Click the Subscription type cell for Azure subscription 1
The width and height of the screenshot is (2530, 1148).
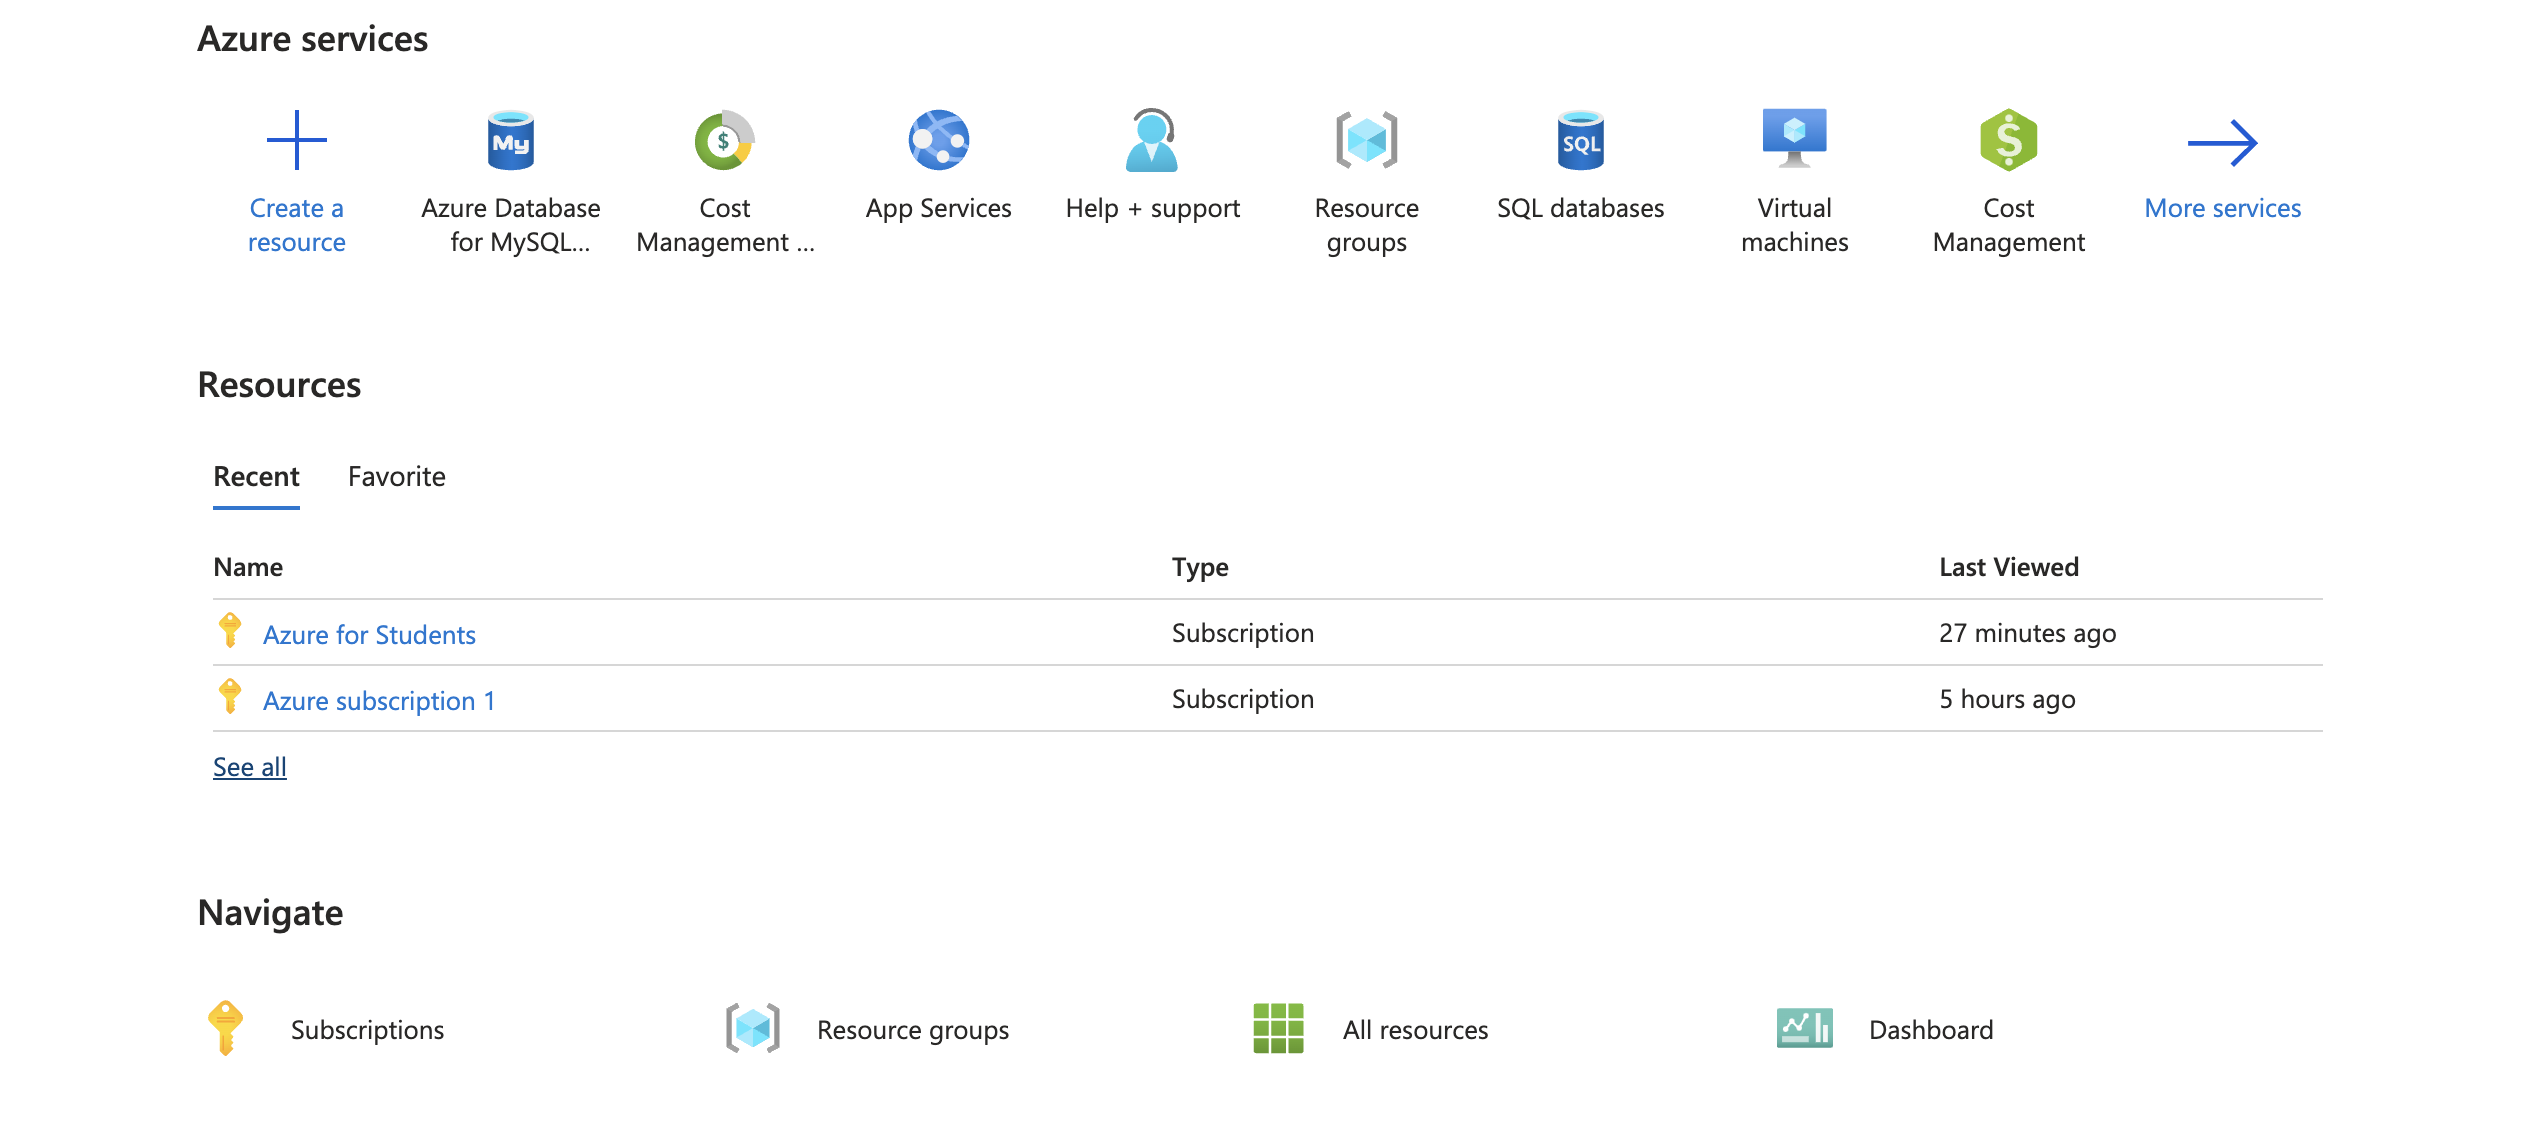[x=1242, y=699]
